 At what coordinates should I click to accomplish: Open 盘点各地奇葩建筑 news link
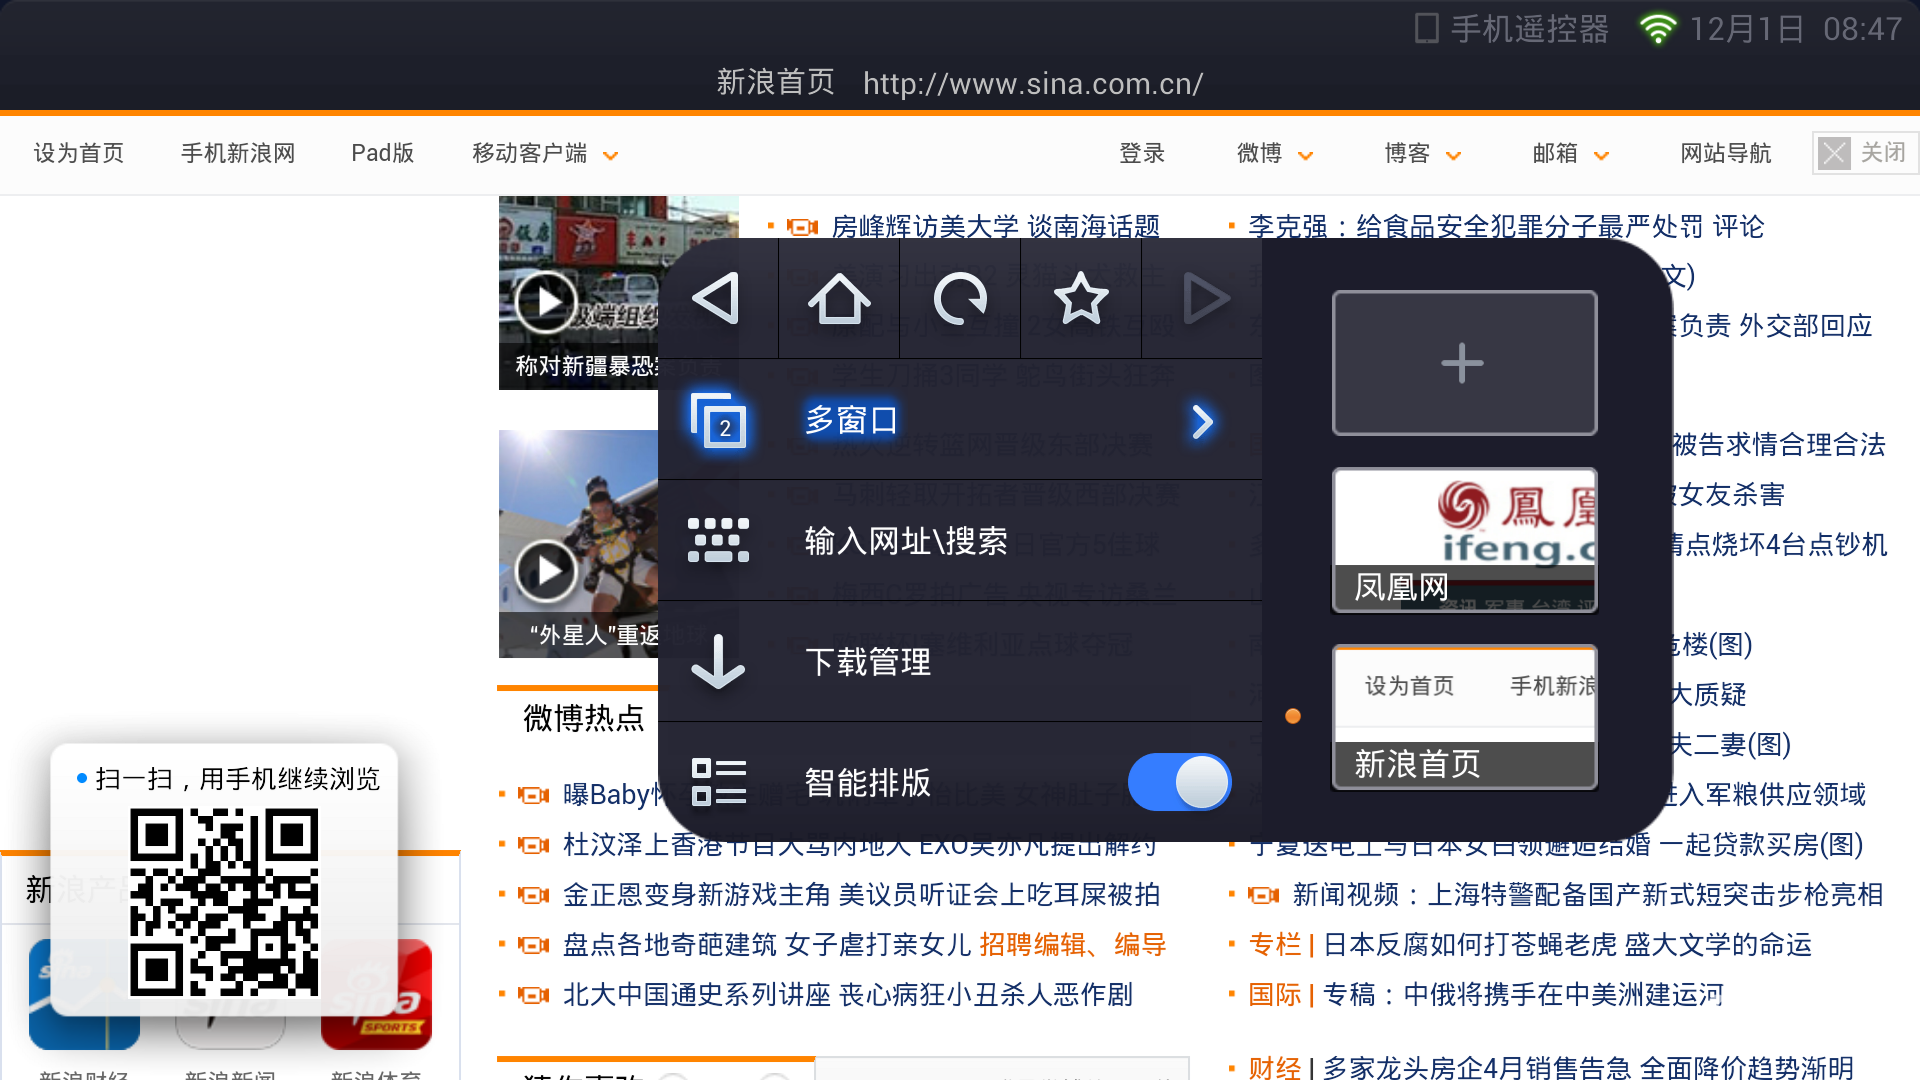767,944
